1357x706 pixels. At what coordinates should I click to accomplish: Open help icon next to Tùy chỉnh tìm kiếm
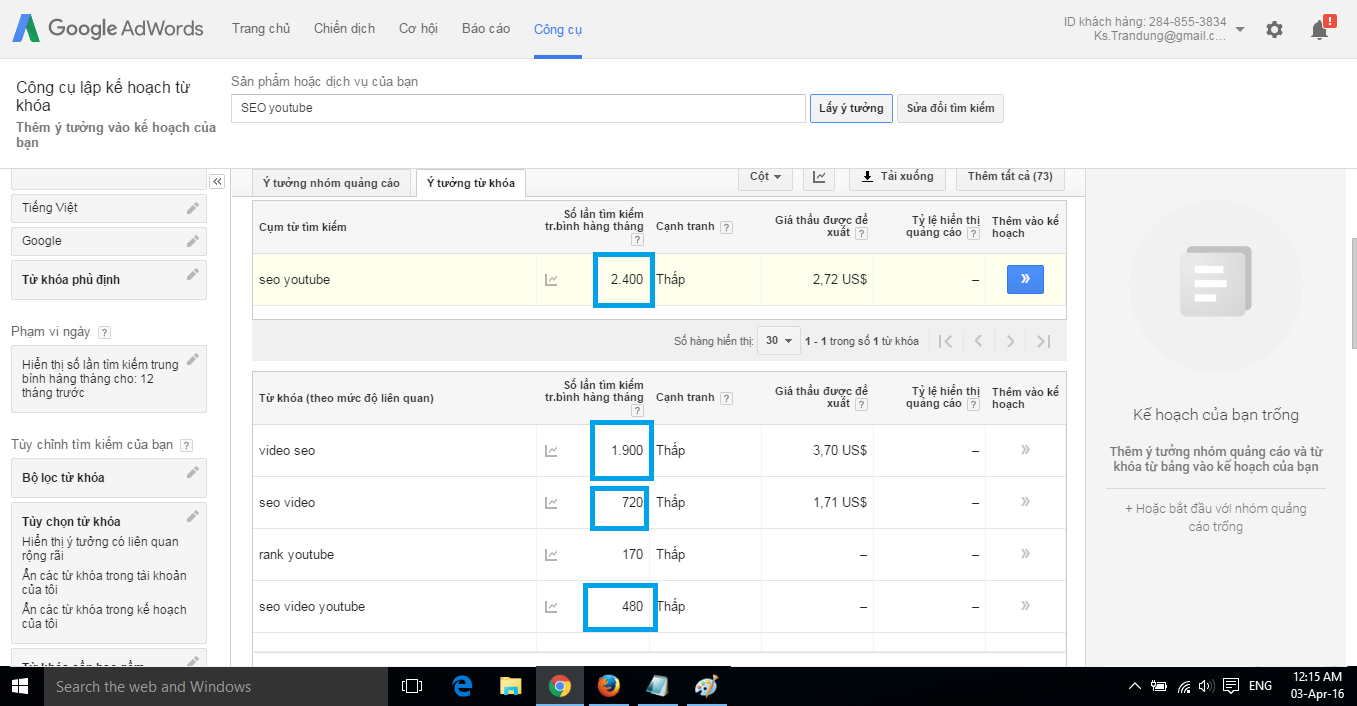[186, 445]
